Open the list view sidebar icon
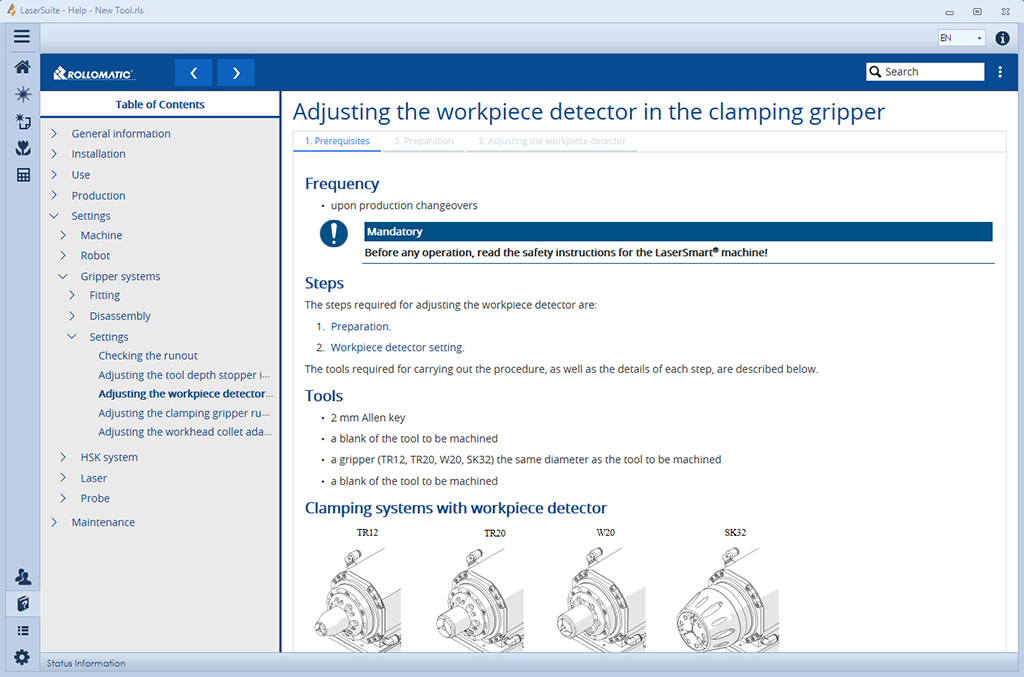The image size is (1024, 677). click(23, 631)
